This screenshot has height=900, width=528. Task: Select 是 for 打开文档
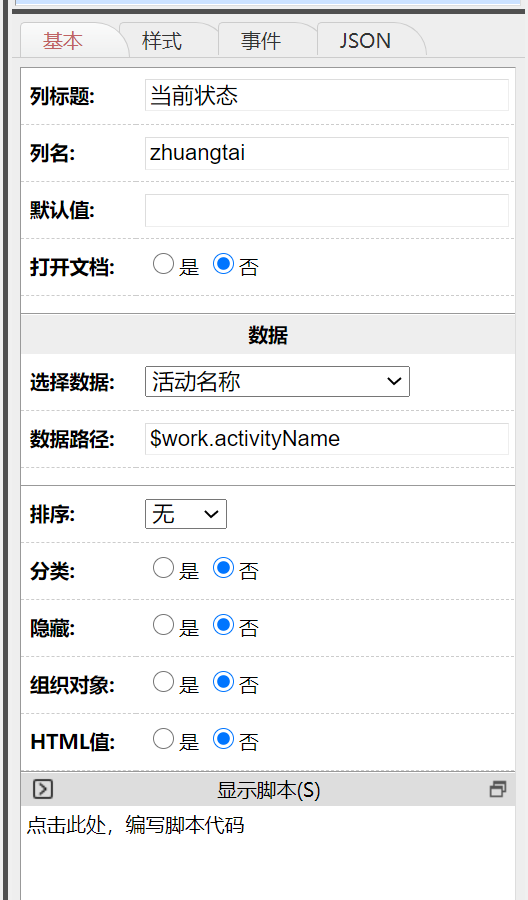(x=163, y=264)
